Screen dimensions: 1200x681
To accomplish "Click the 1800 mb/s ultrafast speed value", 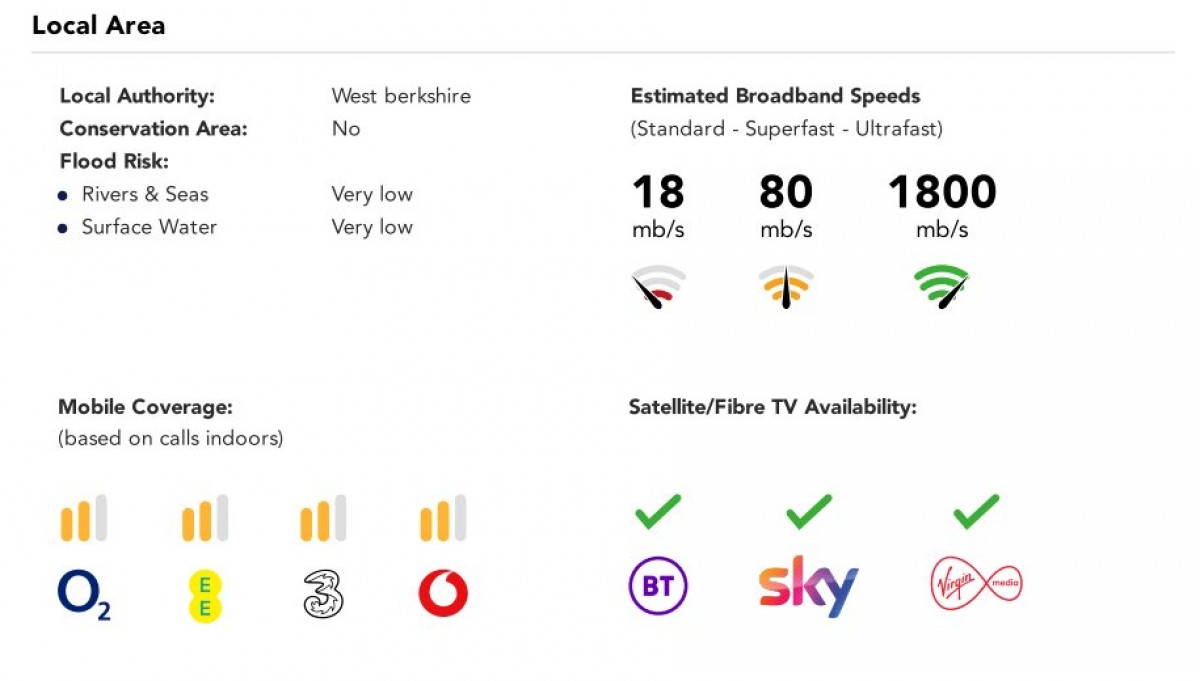I will pyautogui.click(x=942, y=193).
